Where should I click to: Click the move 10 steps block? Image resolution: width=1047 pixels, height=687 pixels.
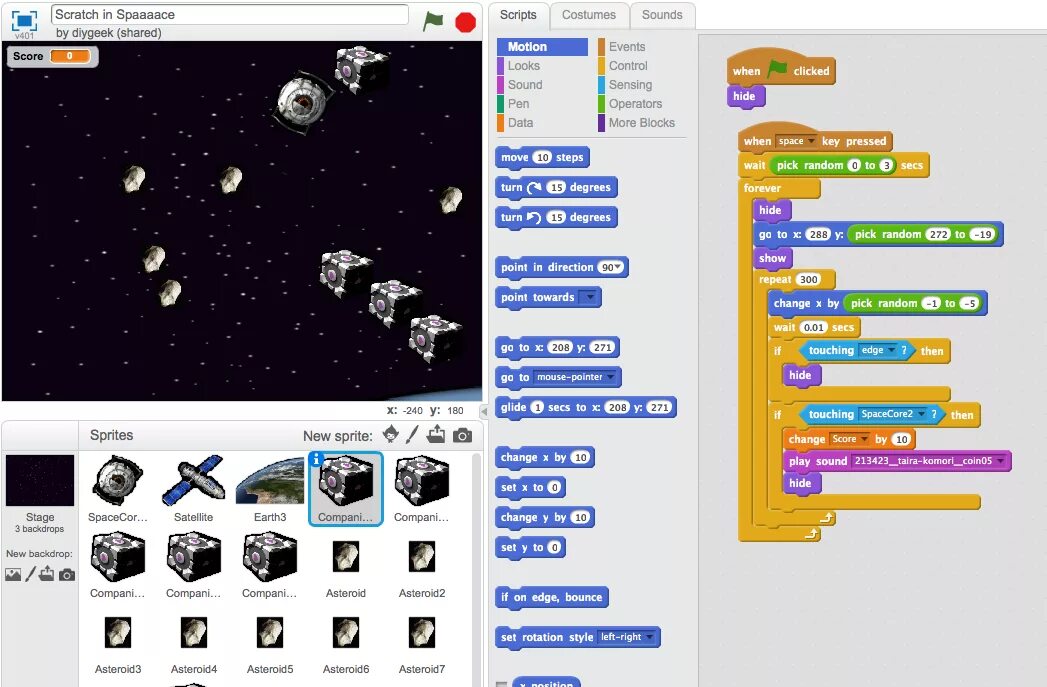click(x=542, y=158)
